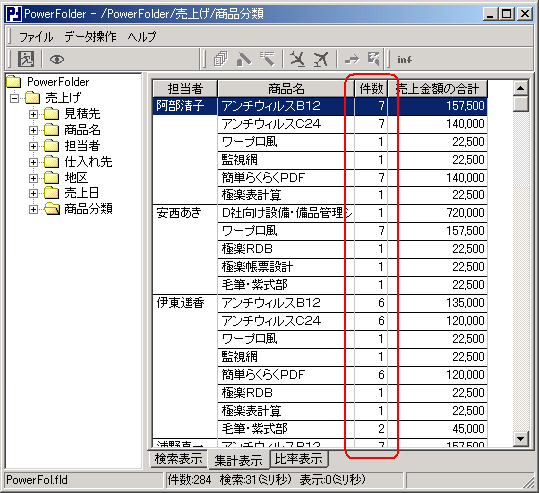This screenshot has width=539, height=493.
Task: Click the 売上金額の合計 column header
Action: click(x=438, y=89)
